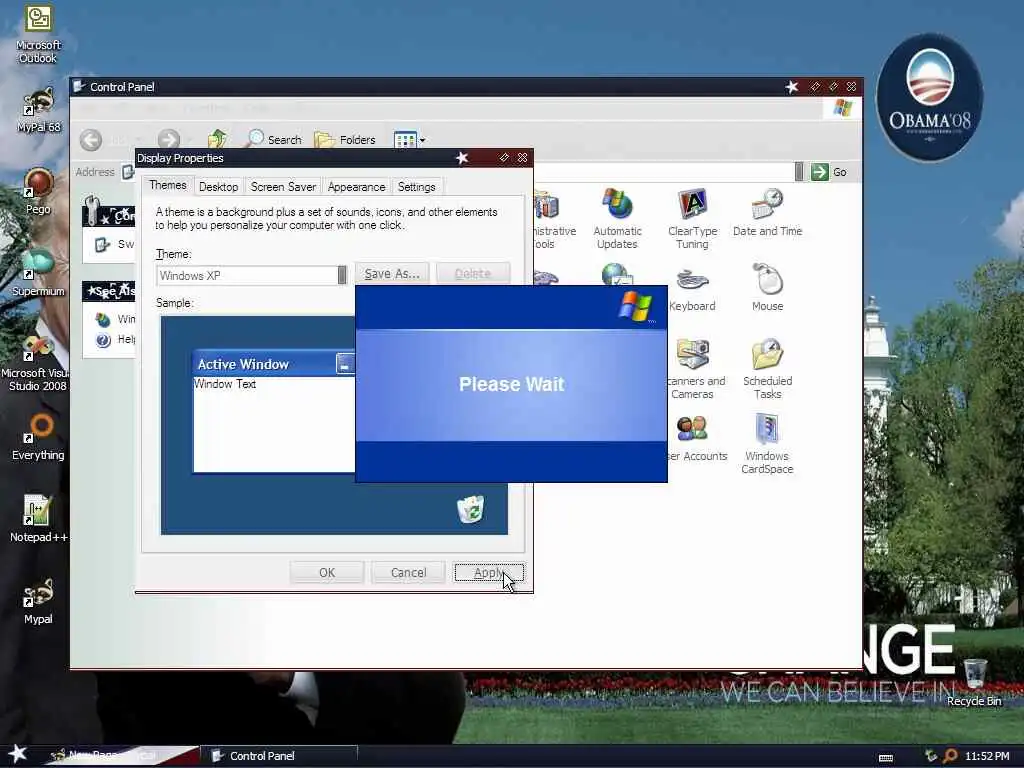Open Mouse settings in Control Panel
Image resolution: width=1024 pixels, height=768 pixels.
767,288
